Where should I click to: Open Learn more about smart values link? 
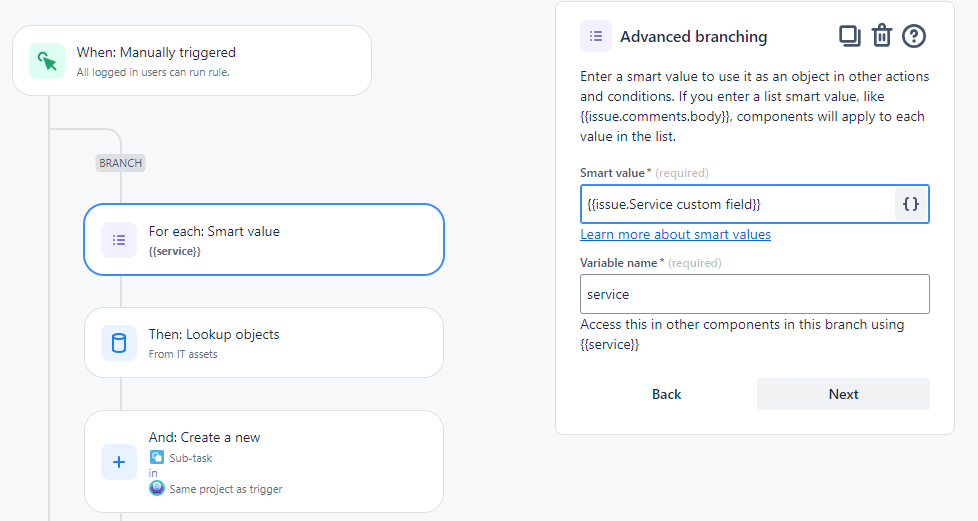675,234
